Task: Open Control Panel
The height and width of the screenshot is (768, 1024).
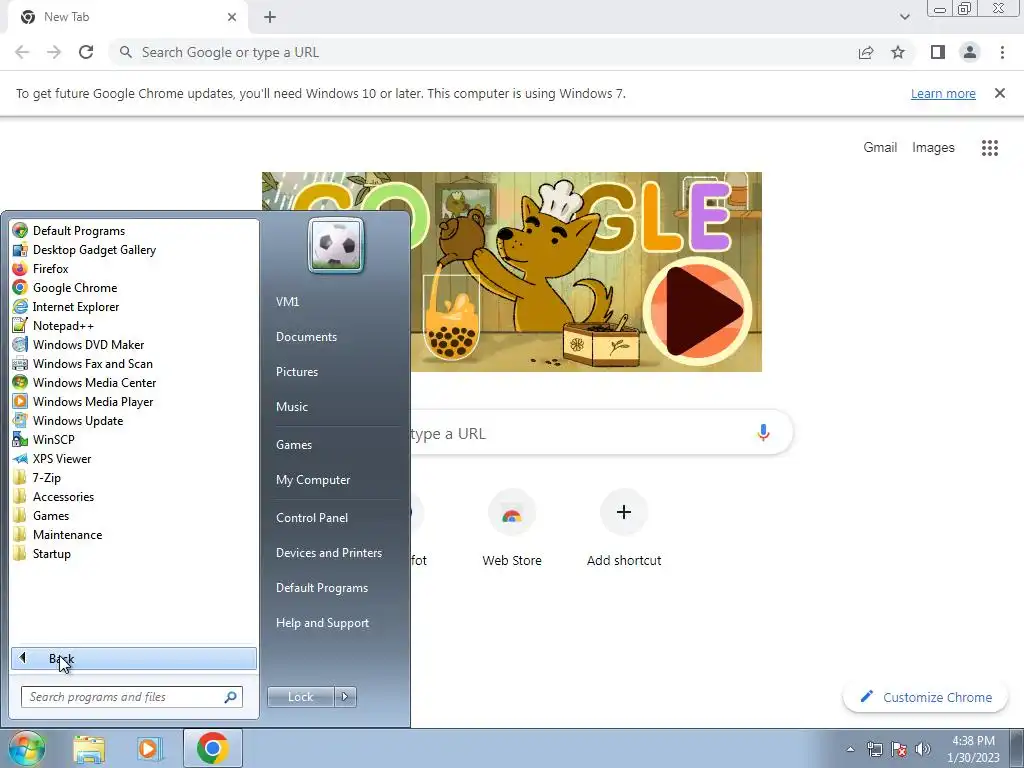Action: [312, 518]
